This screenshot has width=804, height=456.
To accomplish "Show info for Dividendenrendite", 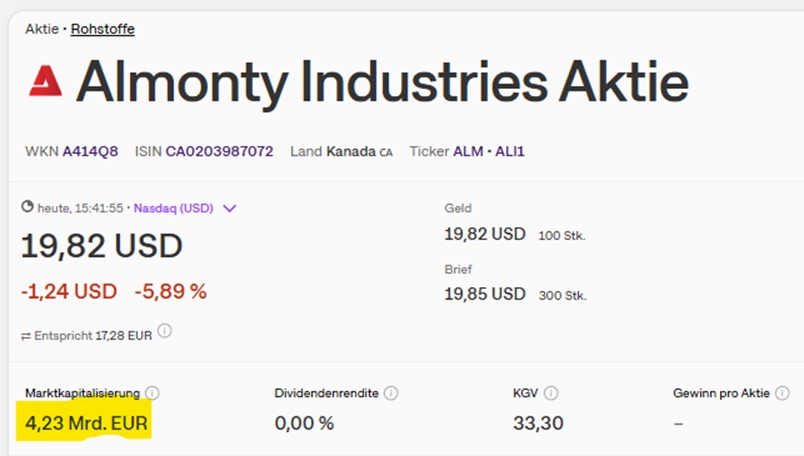I will tap(391, 393).
